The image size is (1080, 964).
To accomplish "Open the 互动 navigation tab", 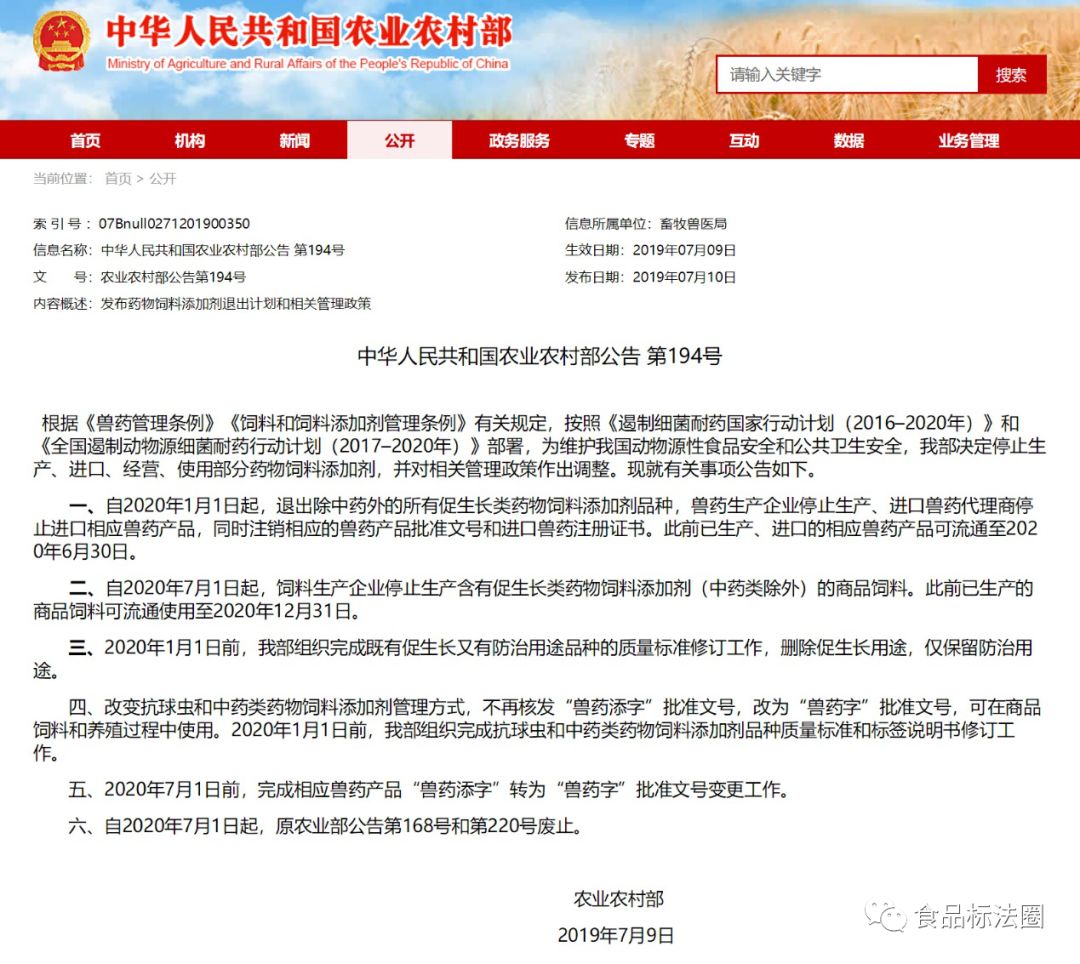I will 744,140.
